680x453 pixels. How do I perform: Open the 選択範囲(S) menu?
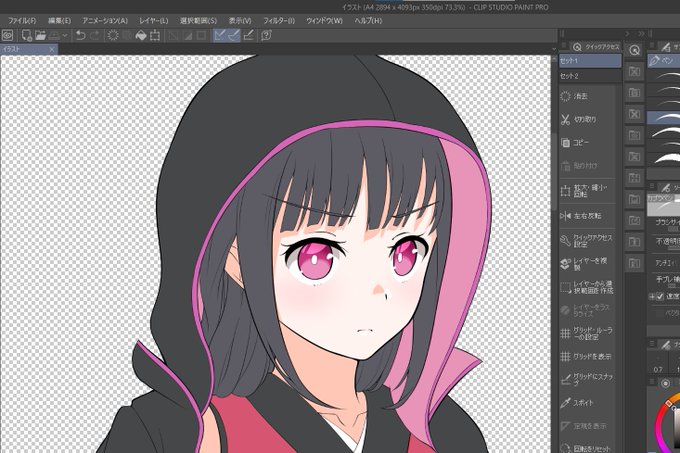199,20
